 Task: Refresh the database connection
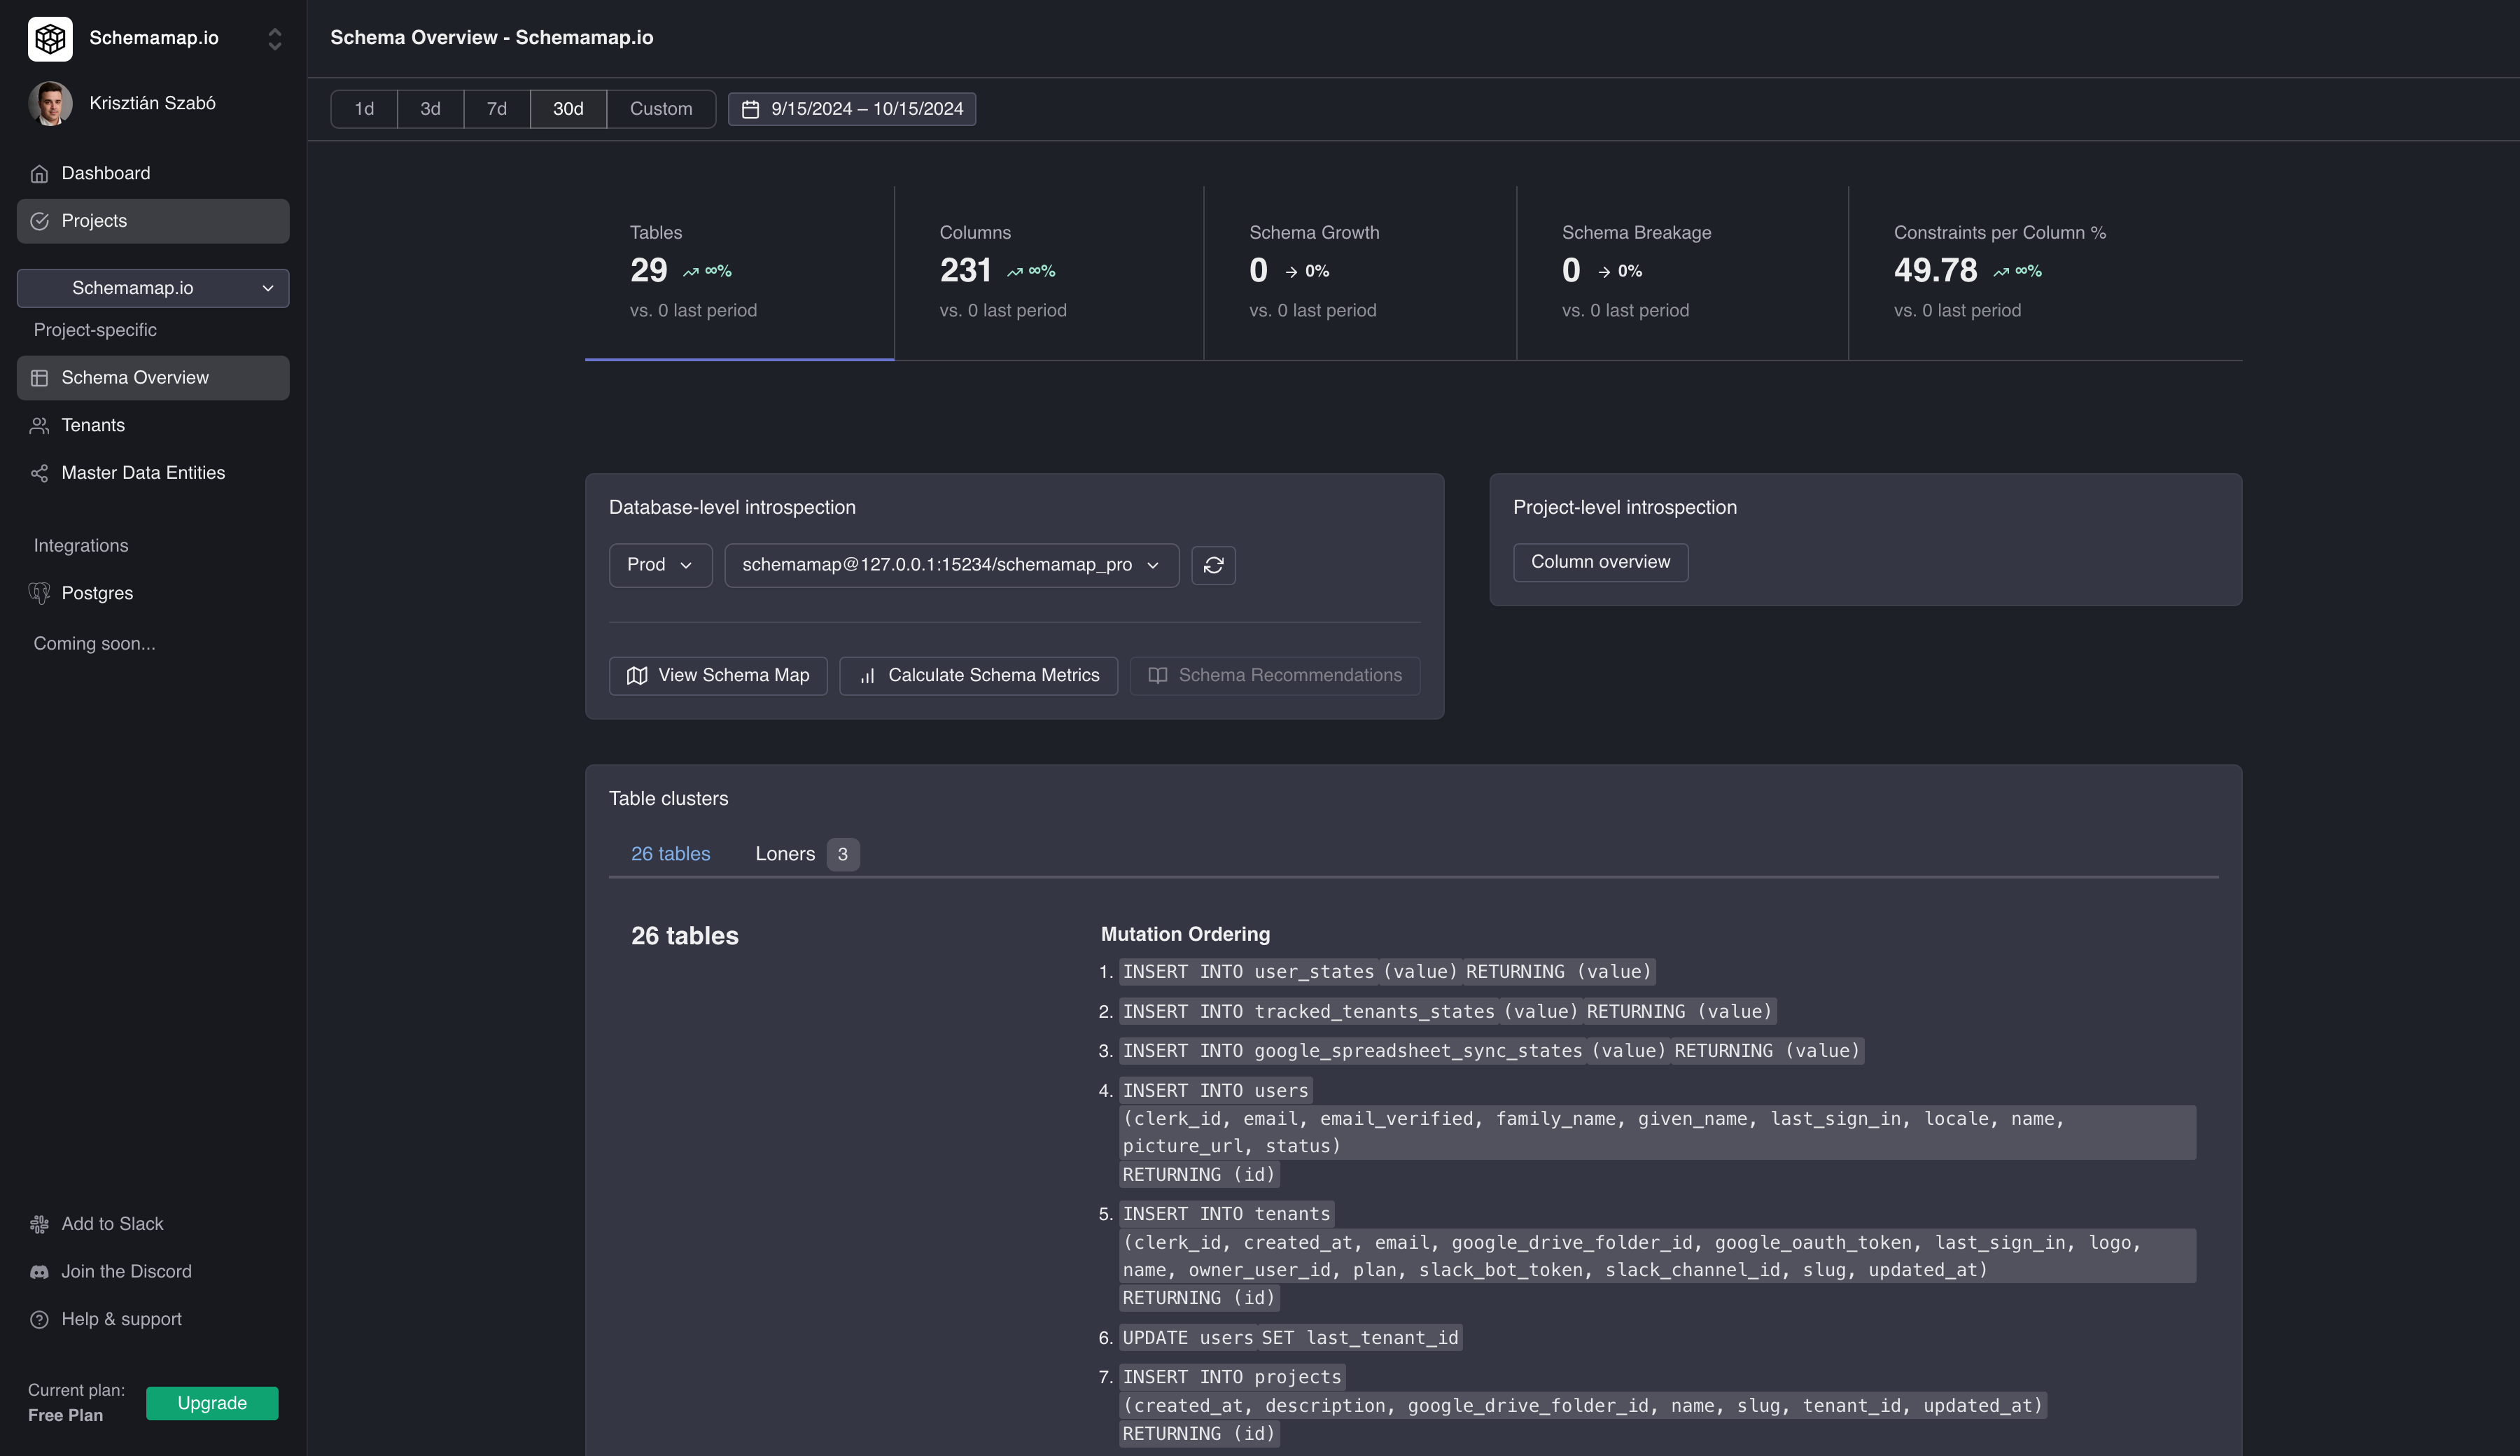pyautogui.click(x=1213, y=565)
